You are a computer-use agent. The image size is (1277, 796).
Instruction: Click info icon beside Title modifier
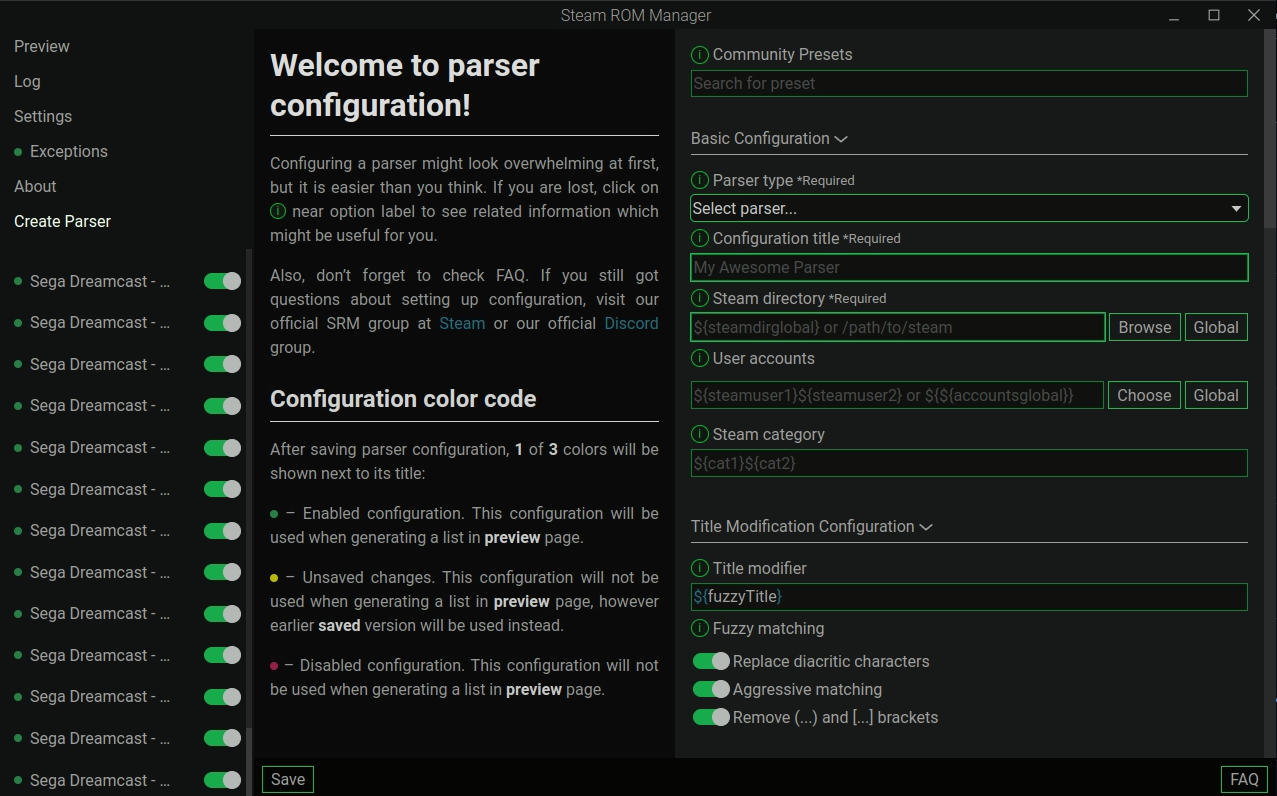tap(700, 569)
